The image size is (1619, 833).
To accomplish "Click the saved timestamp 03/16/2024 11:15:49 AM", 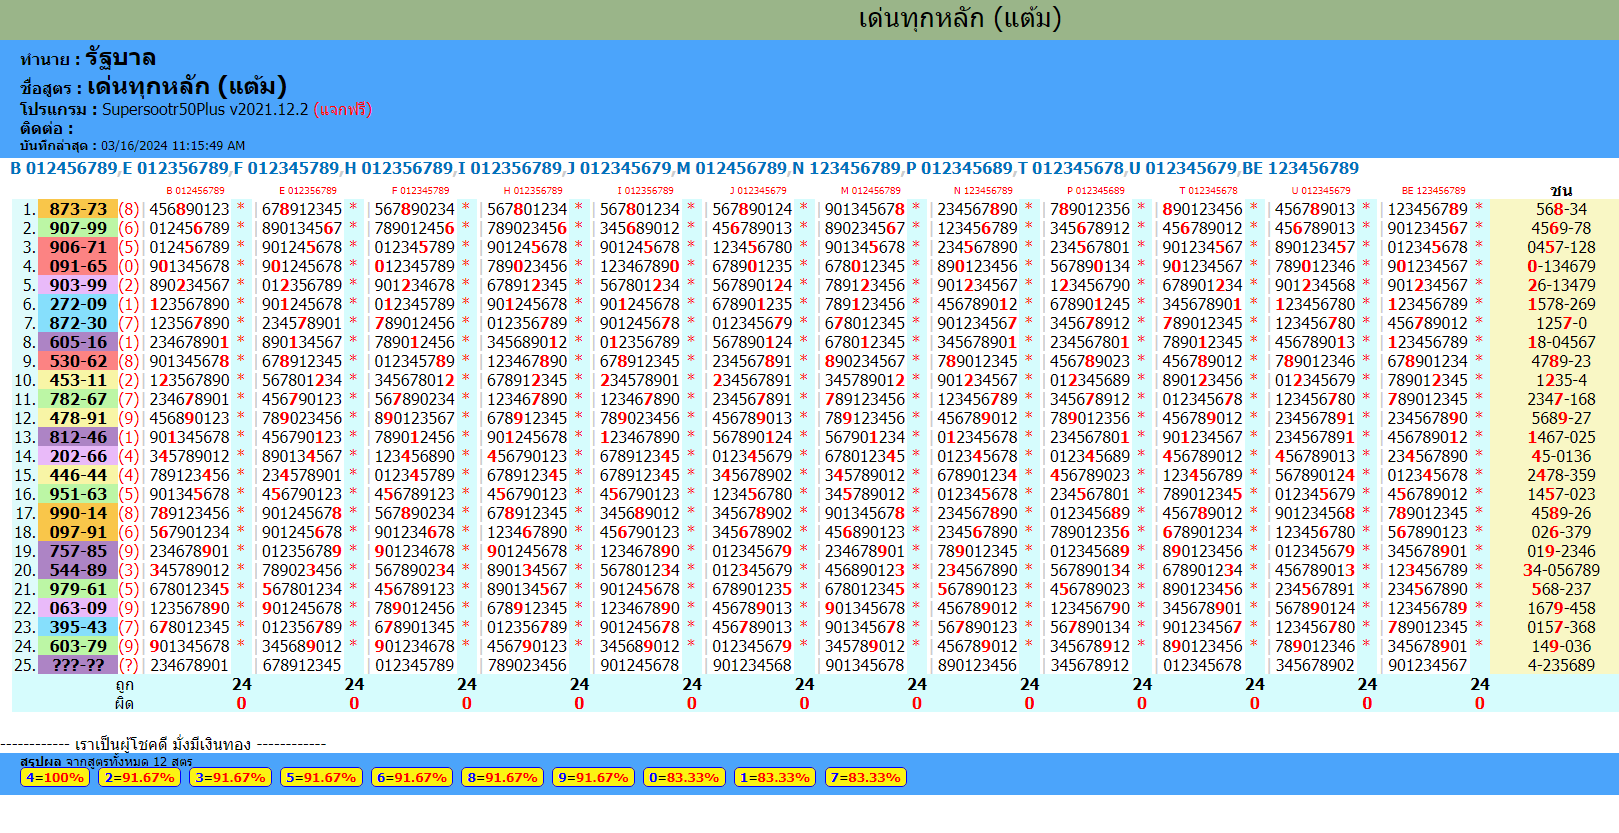I will coord(173,146).
